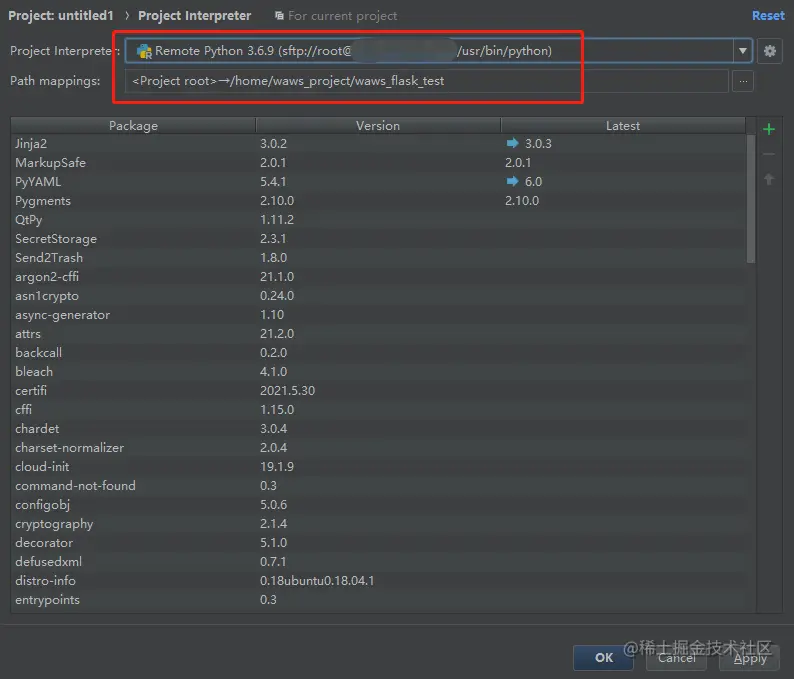The height and width of the screenshot is (679, 794).
Task: Click Jinja2 update-available arrow icon
Action: point(512,143)
